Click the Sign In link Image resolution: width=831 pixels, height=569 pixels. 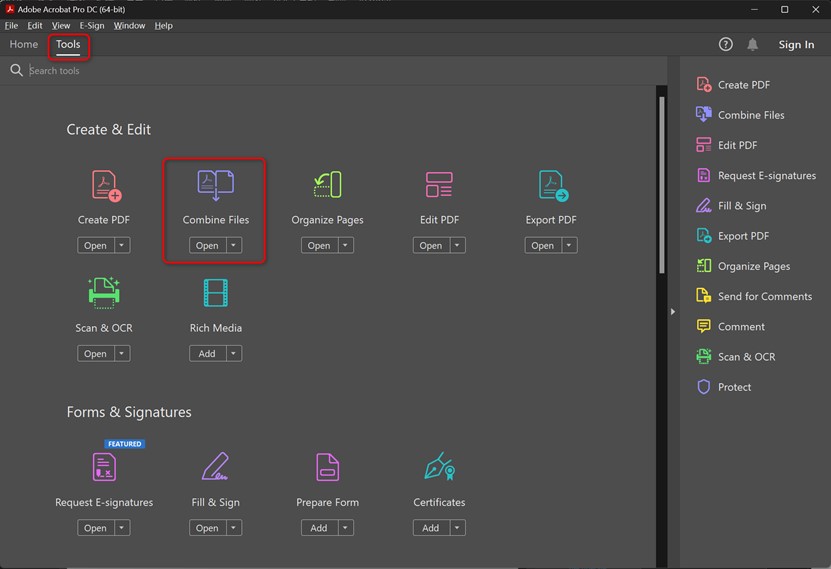pyautogui.click(x=796, y=45)
